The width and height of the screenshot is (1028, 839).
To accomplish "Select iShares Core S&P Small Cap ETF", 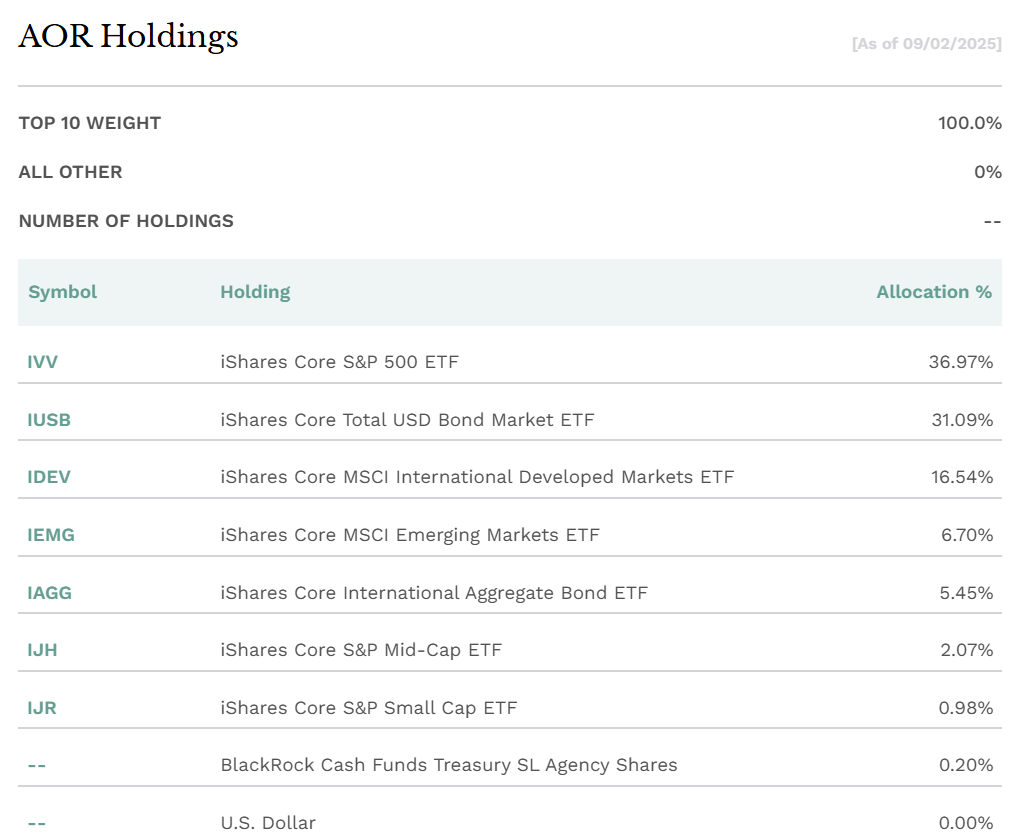I will 368,708.
